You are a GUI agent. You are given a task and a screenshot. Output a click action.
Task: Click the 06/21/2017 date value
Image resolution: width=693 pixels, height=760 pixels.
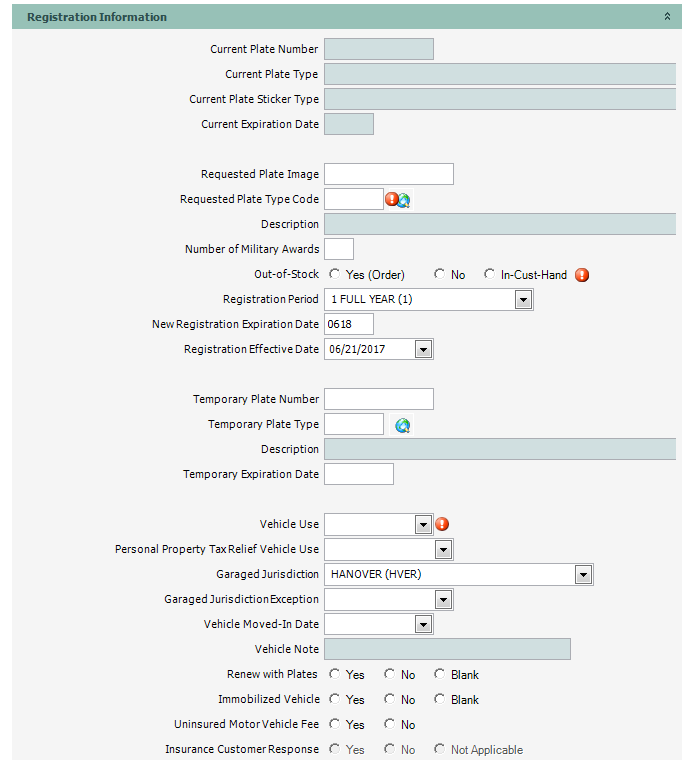(357, 349)
